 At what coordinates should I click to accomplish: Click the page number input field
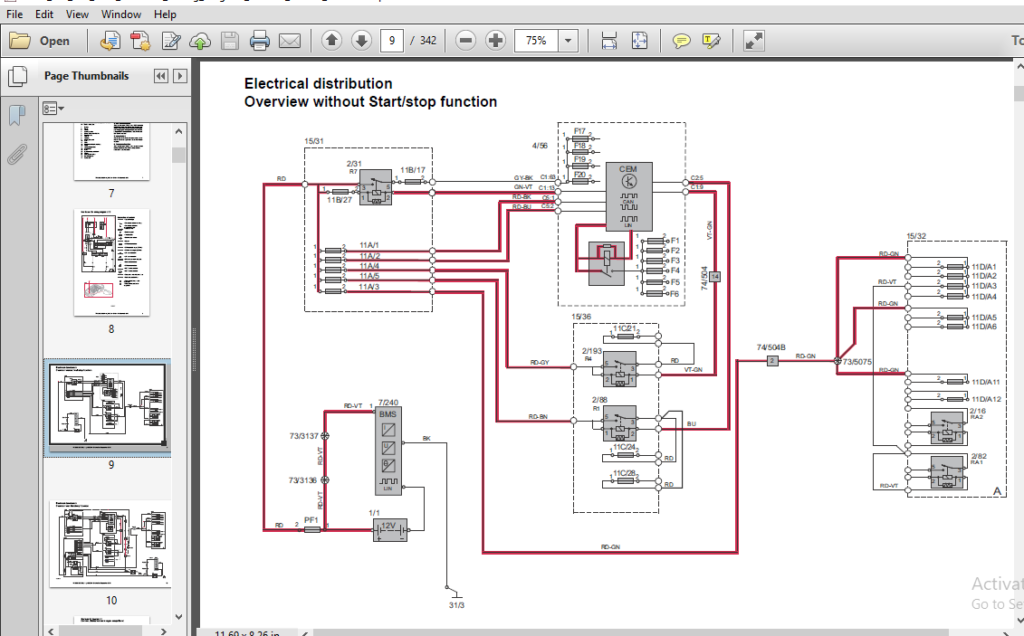[392, 40]
